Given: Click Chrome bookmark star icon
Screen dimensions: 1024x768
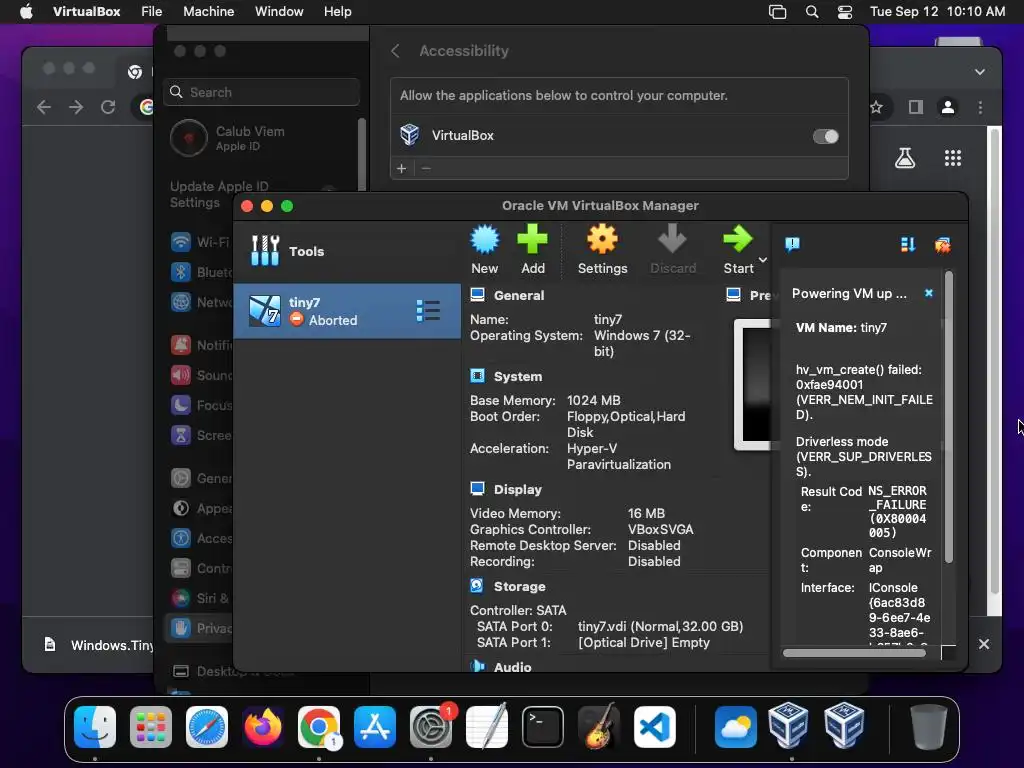Looking at the screenshot, I should coord(876,107).
